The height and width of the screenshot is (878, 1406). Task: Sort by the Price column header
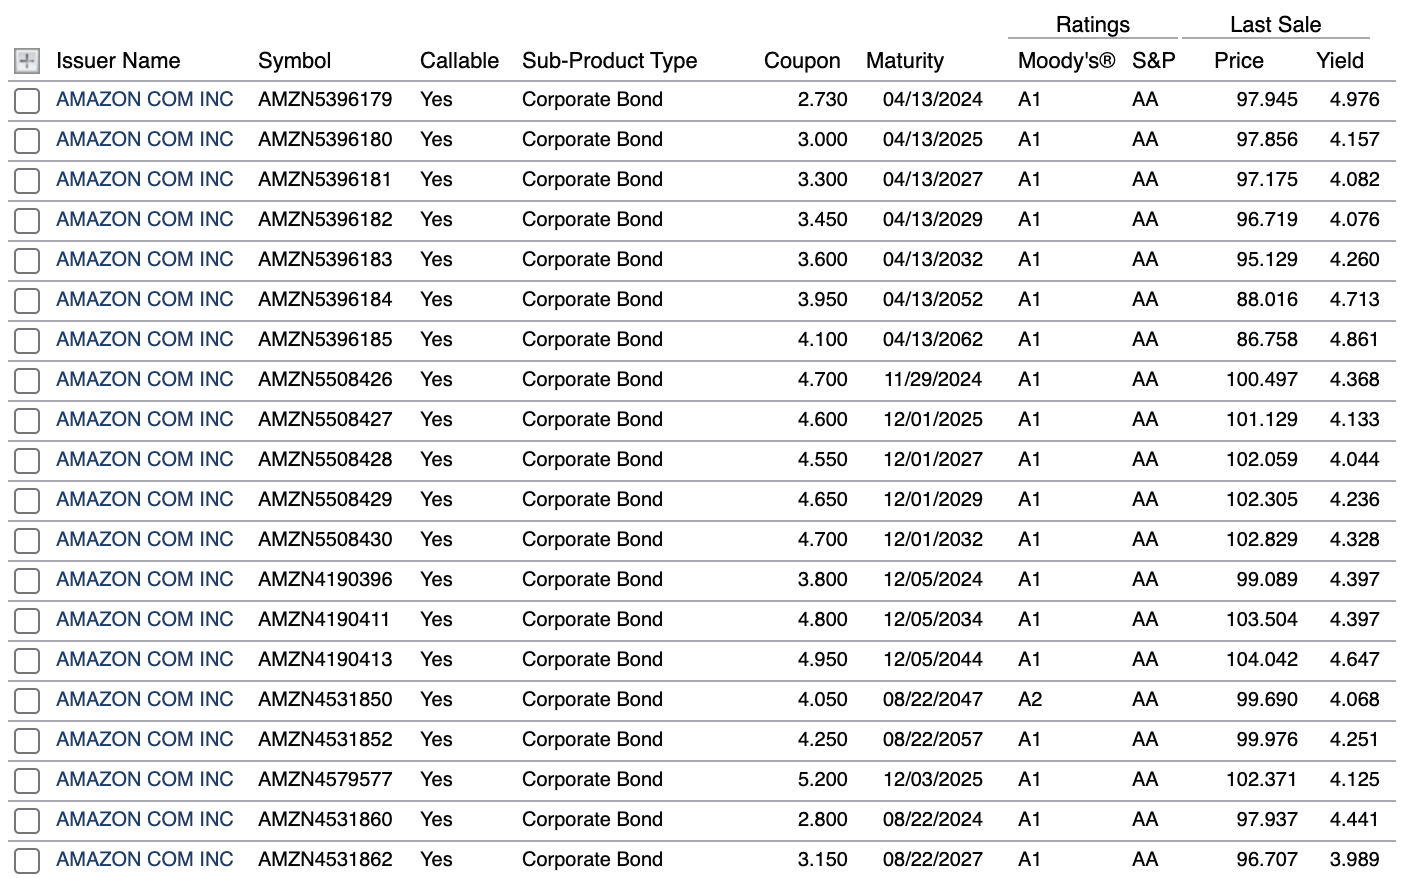pos(1239,60)
